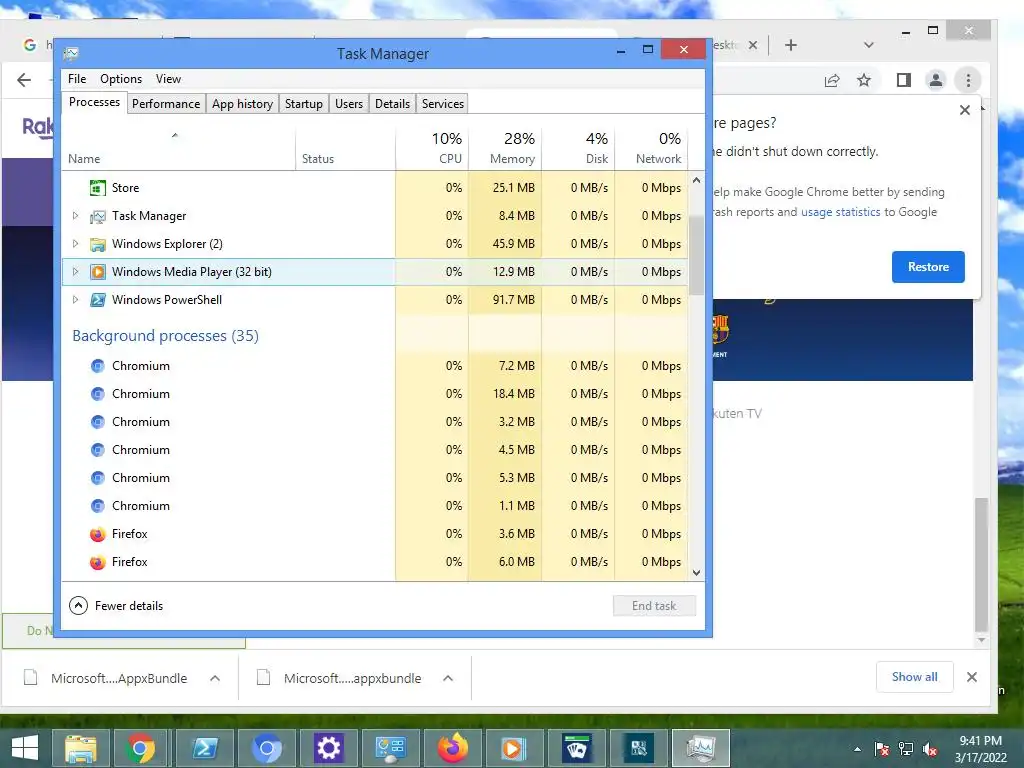Screen dimensions: 1024x768
Task: Close the Chrome restore pages popup
Action: 965,110
